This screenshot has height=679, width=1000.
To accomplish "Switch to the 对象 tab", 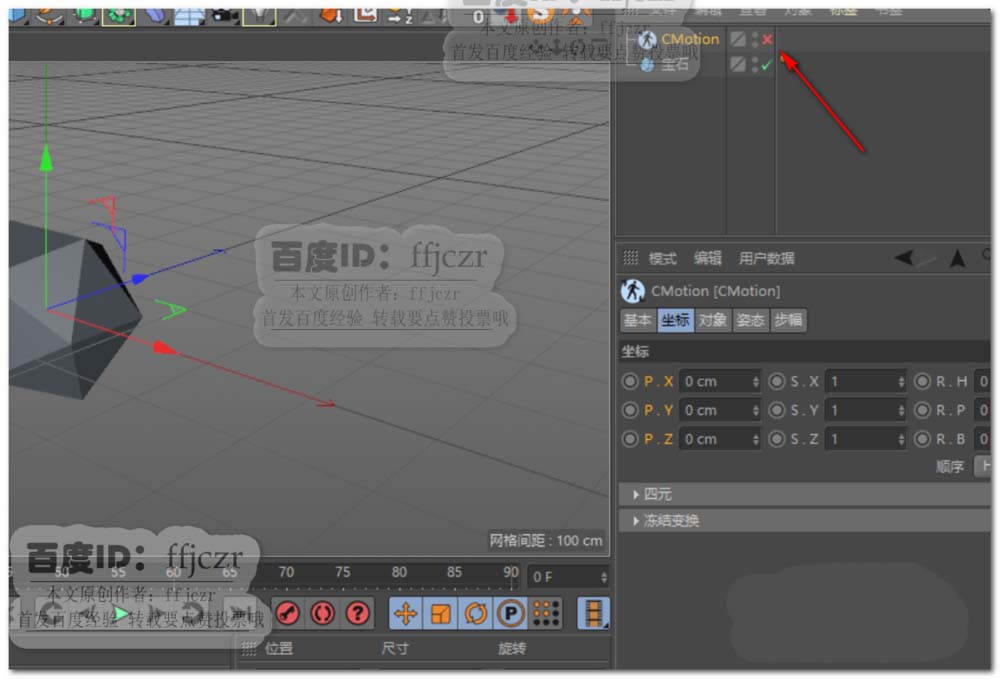I will pyautogui.click(x=712, y=320).
